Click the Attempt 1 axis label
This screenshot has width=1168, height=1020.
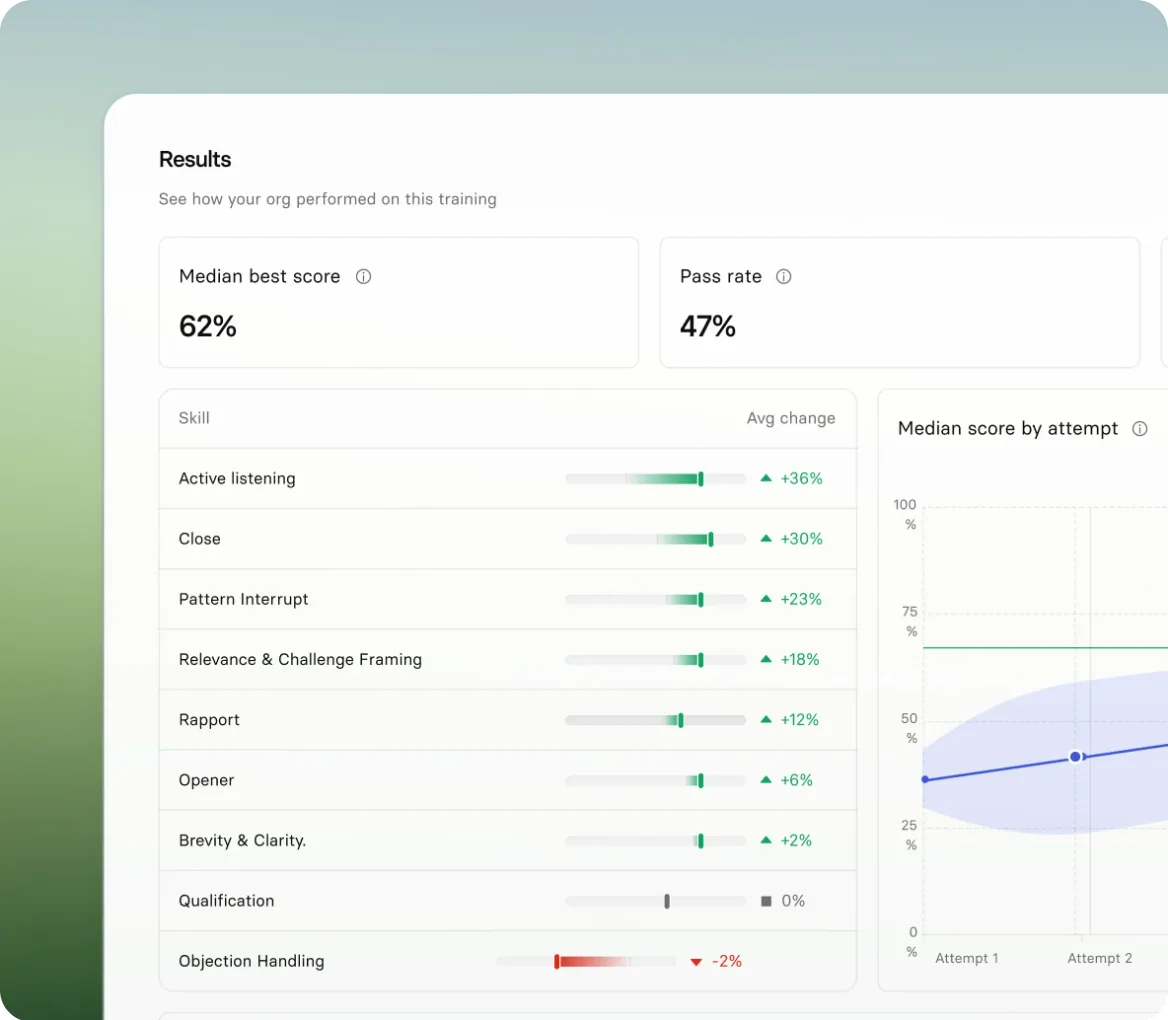click(967, 958)
